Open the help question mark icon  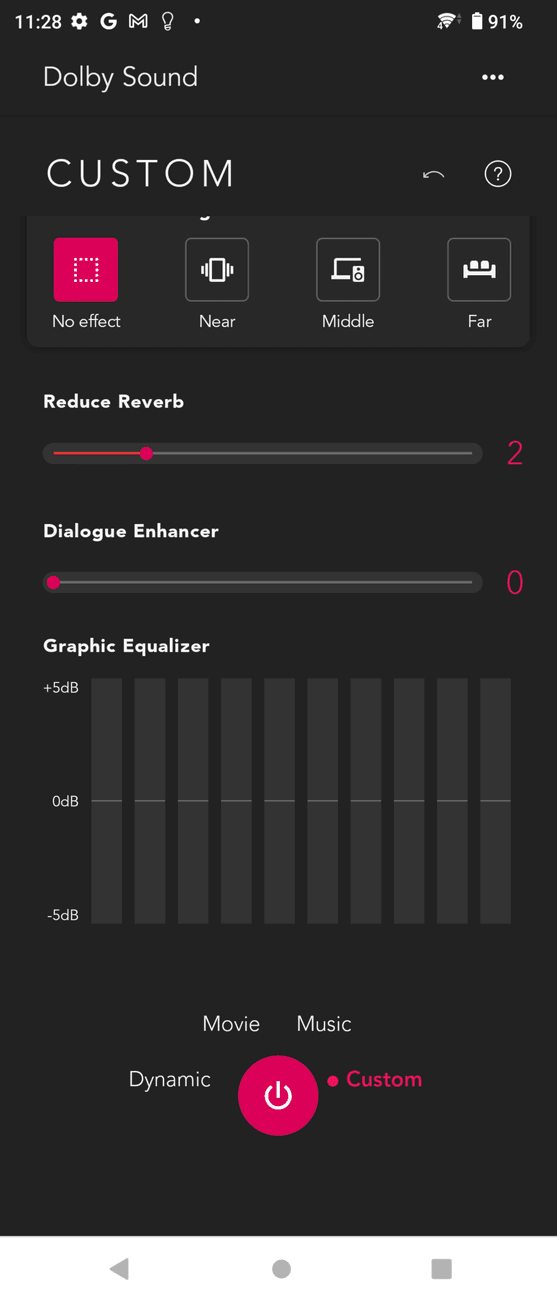(x=498, y=174)
